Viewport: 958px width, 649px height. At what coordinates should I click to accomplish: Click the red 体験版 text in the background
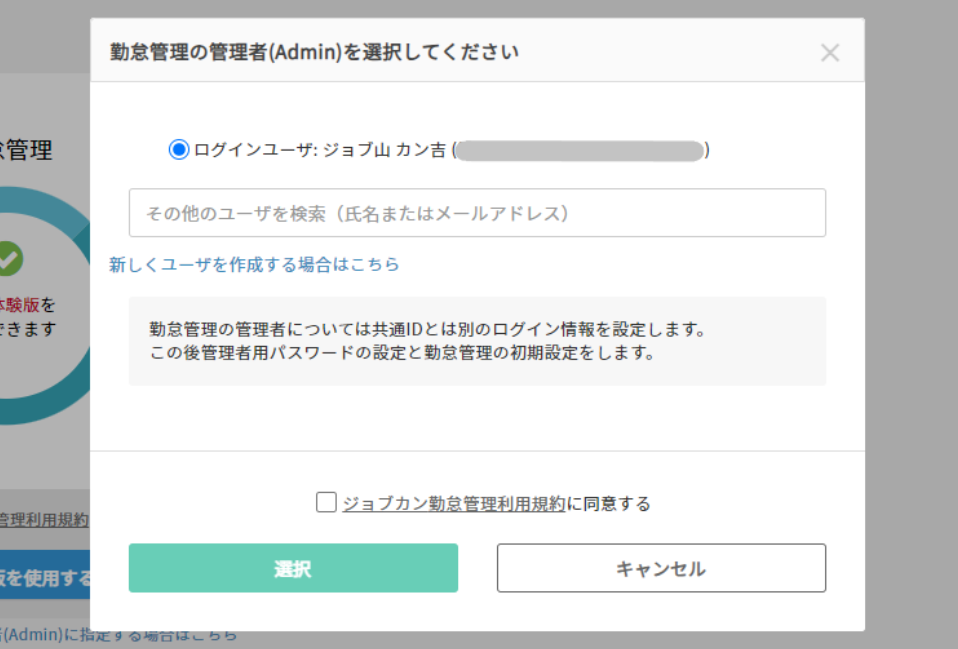pos(19,304)
